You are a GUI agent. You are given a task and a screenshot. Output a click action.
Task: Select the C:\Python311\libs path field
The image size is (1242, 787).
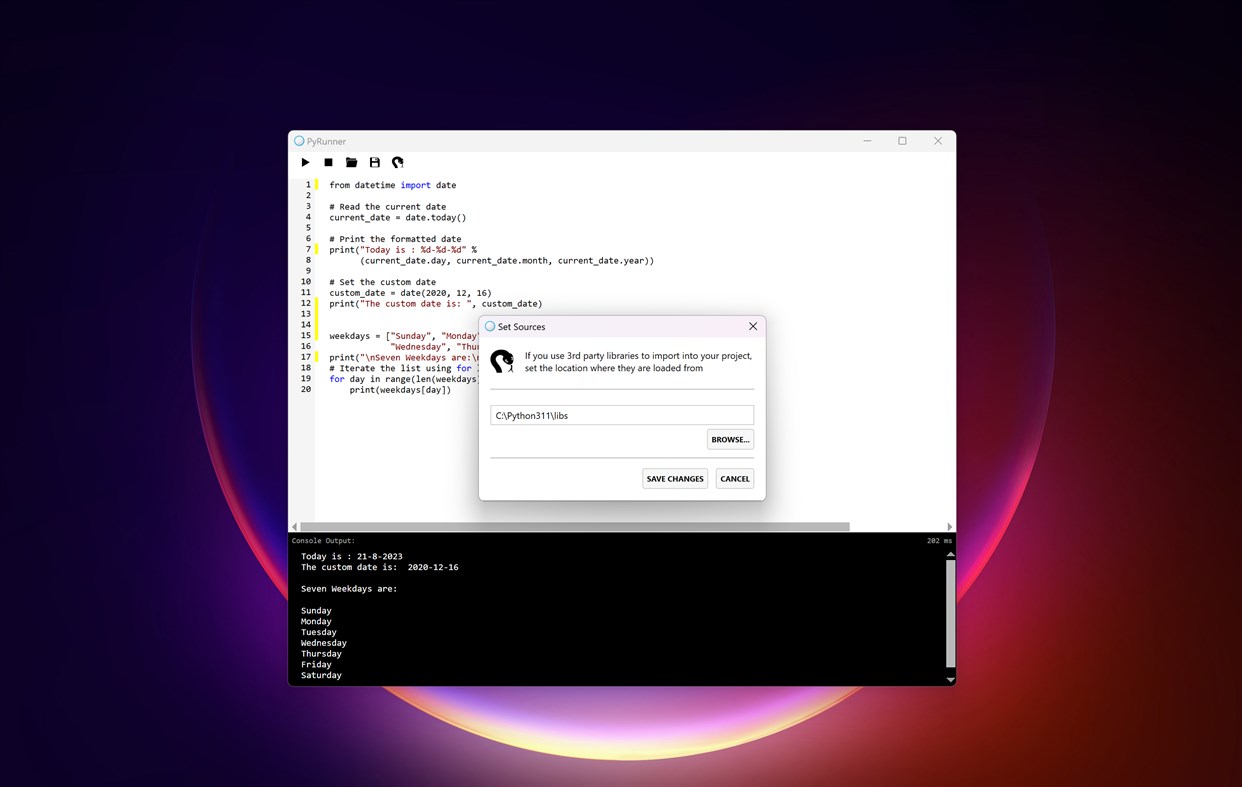click(x=621, y=415)
